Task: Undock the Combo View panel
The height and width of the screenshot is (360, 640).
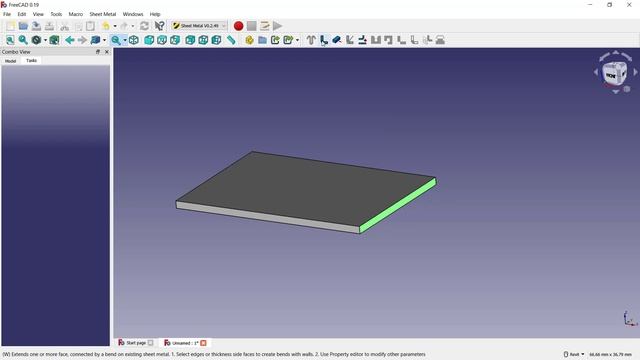Action: click(x=98, y=52)
